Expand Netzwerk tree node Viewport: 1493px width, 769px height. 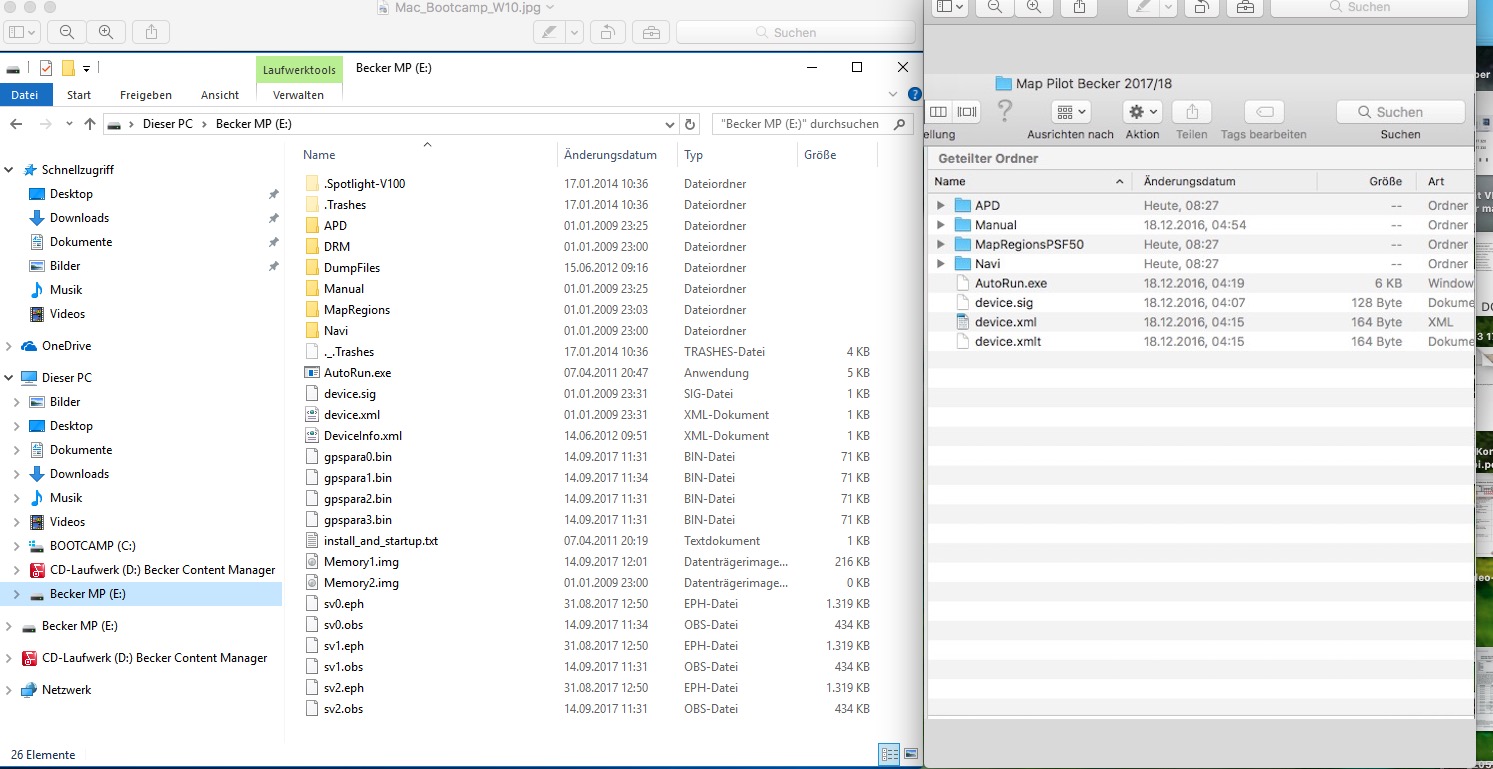pyautogui.click(x=9, y=690)
